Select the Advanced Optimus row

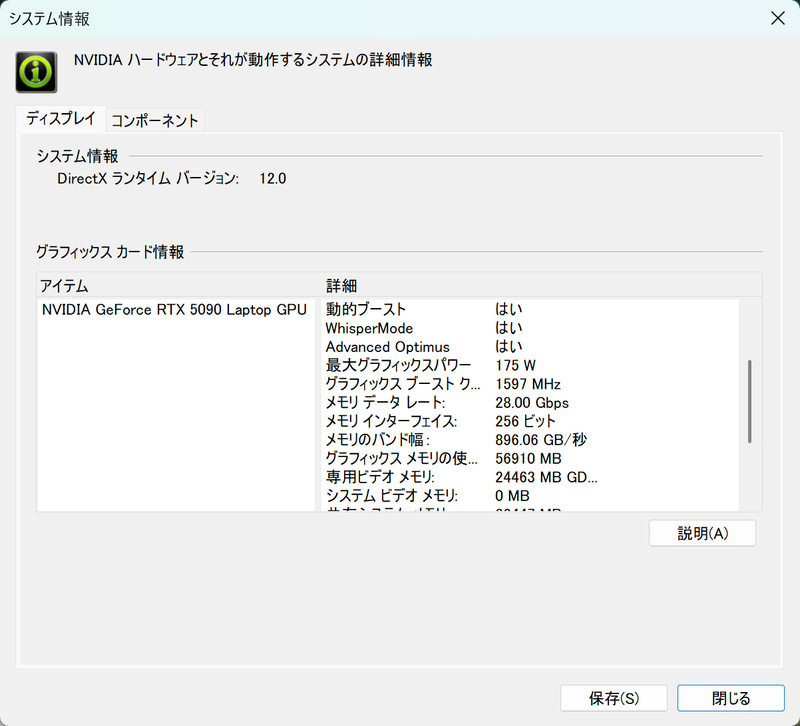coord(531,347)
